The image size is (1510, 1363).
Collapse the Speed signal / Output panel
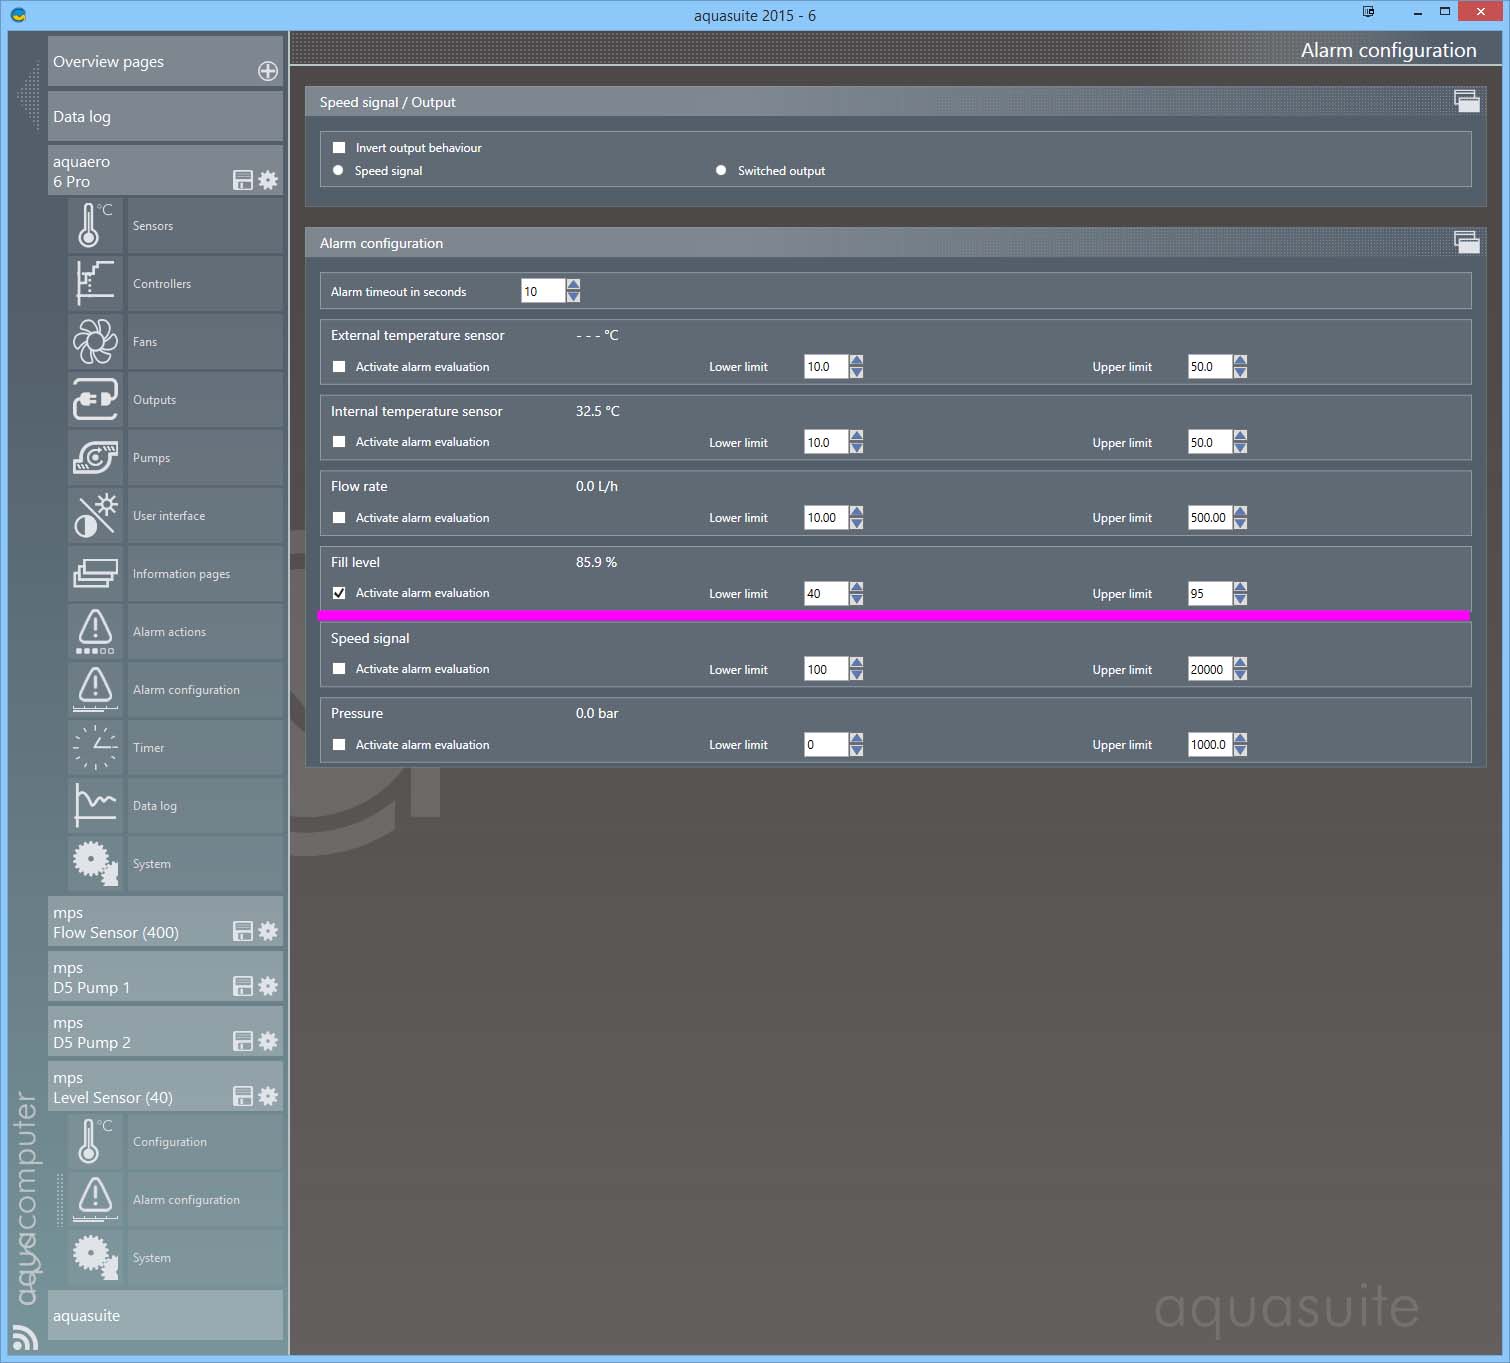[x=1466, y=100]
